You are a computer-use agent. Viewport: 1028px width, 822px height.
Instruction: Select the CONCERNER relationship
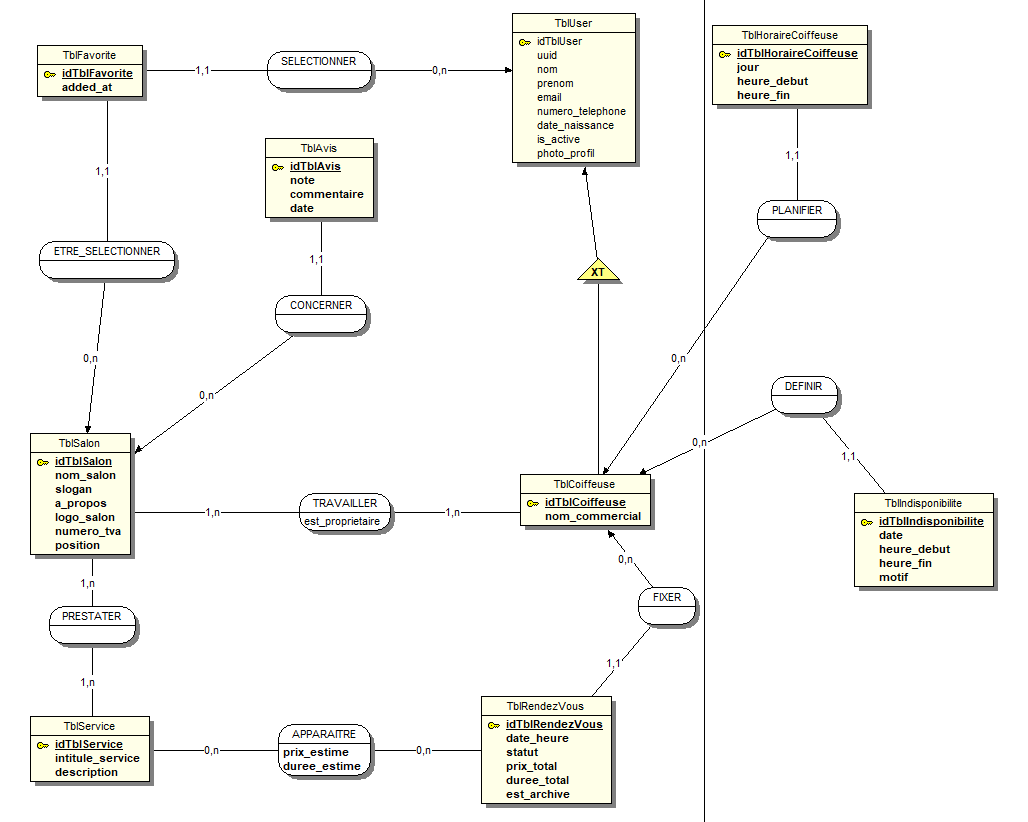(321, 305)
